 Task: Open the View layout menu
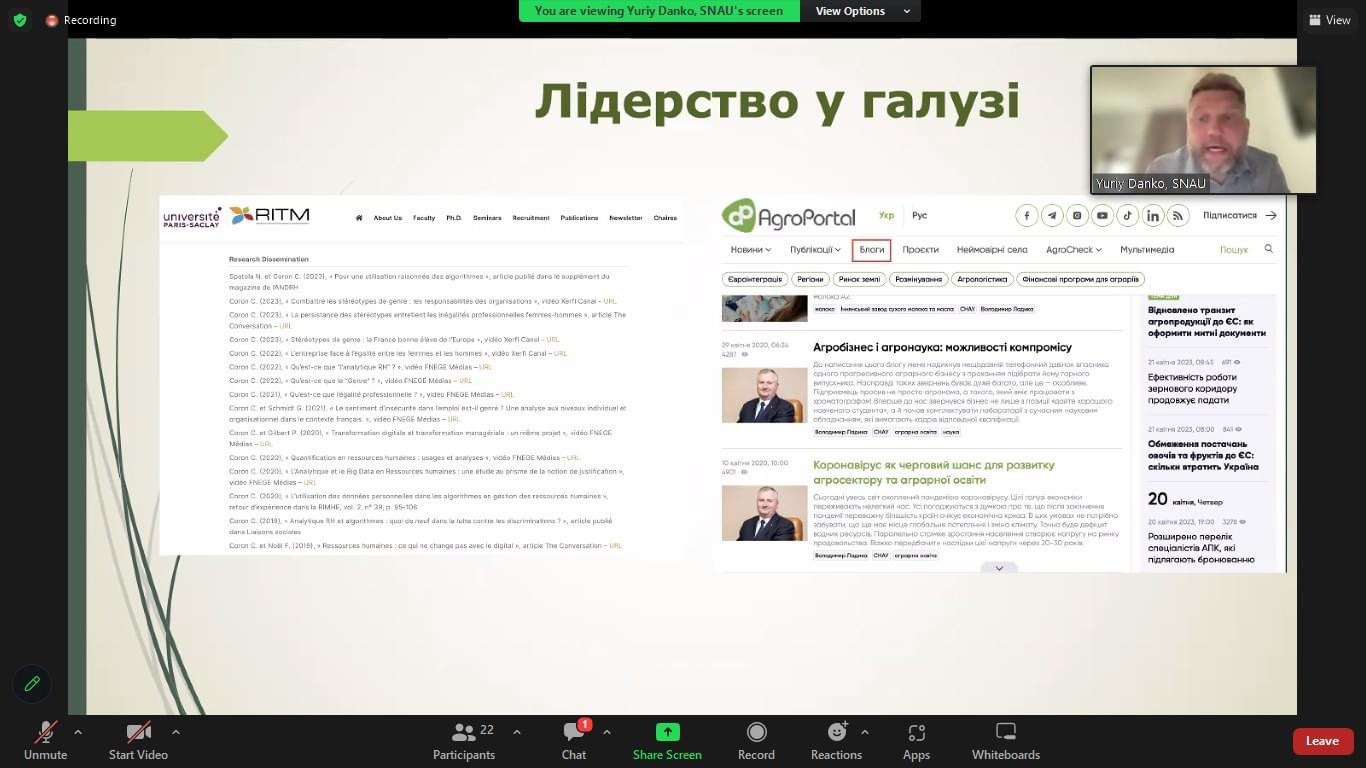[1329, 20]
